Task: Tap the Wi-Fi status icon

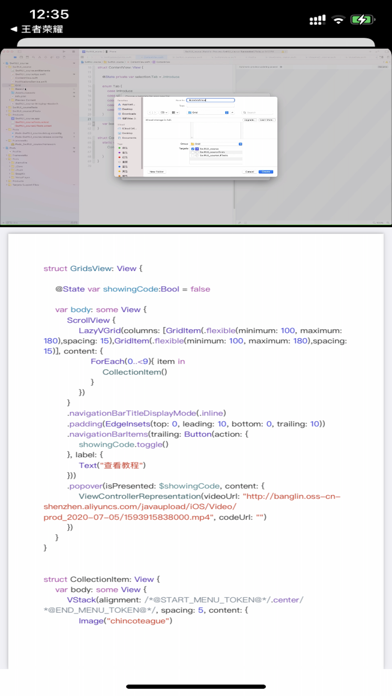Action: 338,20
